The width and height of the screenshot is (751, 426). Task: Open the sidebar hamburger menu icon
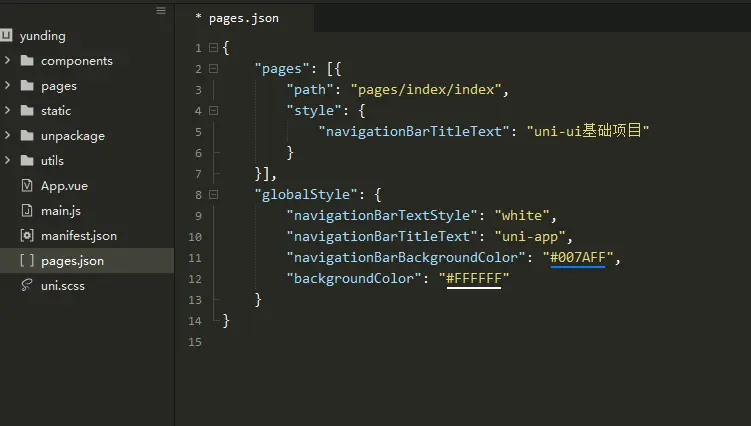click(x=161, y=11)
